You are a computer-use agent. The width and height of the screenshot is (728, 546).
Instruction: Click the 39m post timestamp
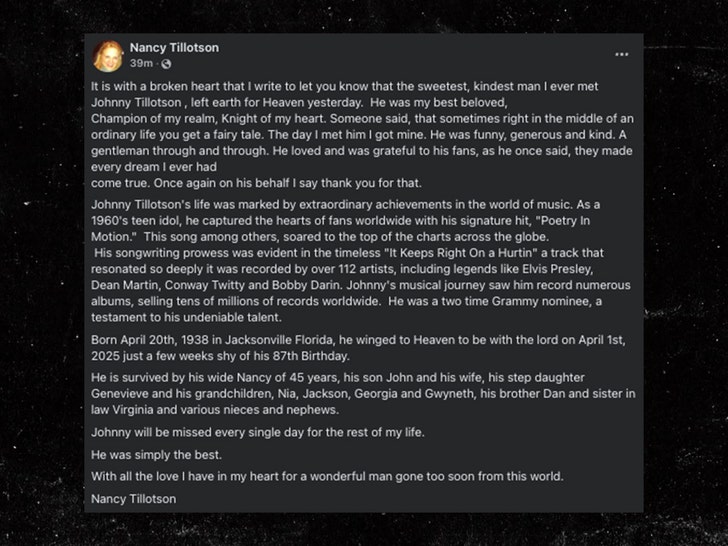tap(140, 64)
